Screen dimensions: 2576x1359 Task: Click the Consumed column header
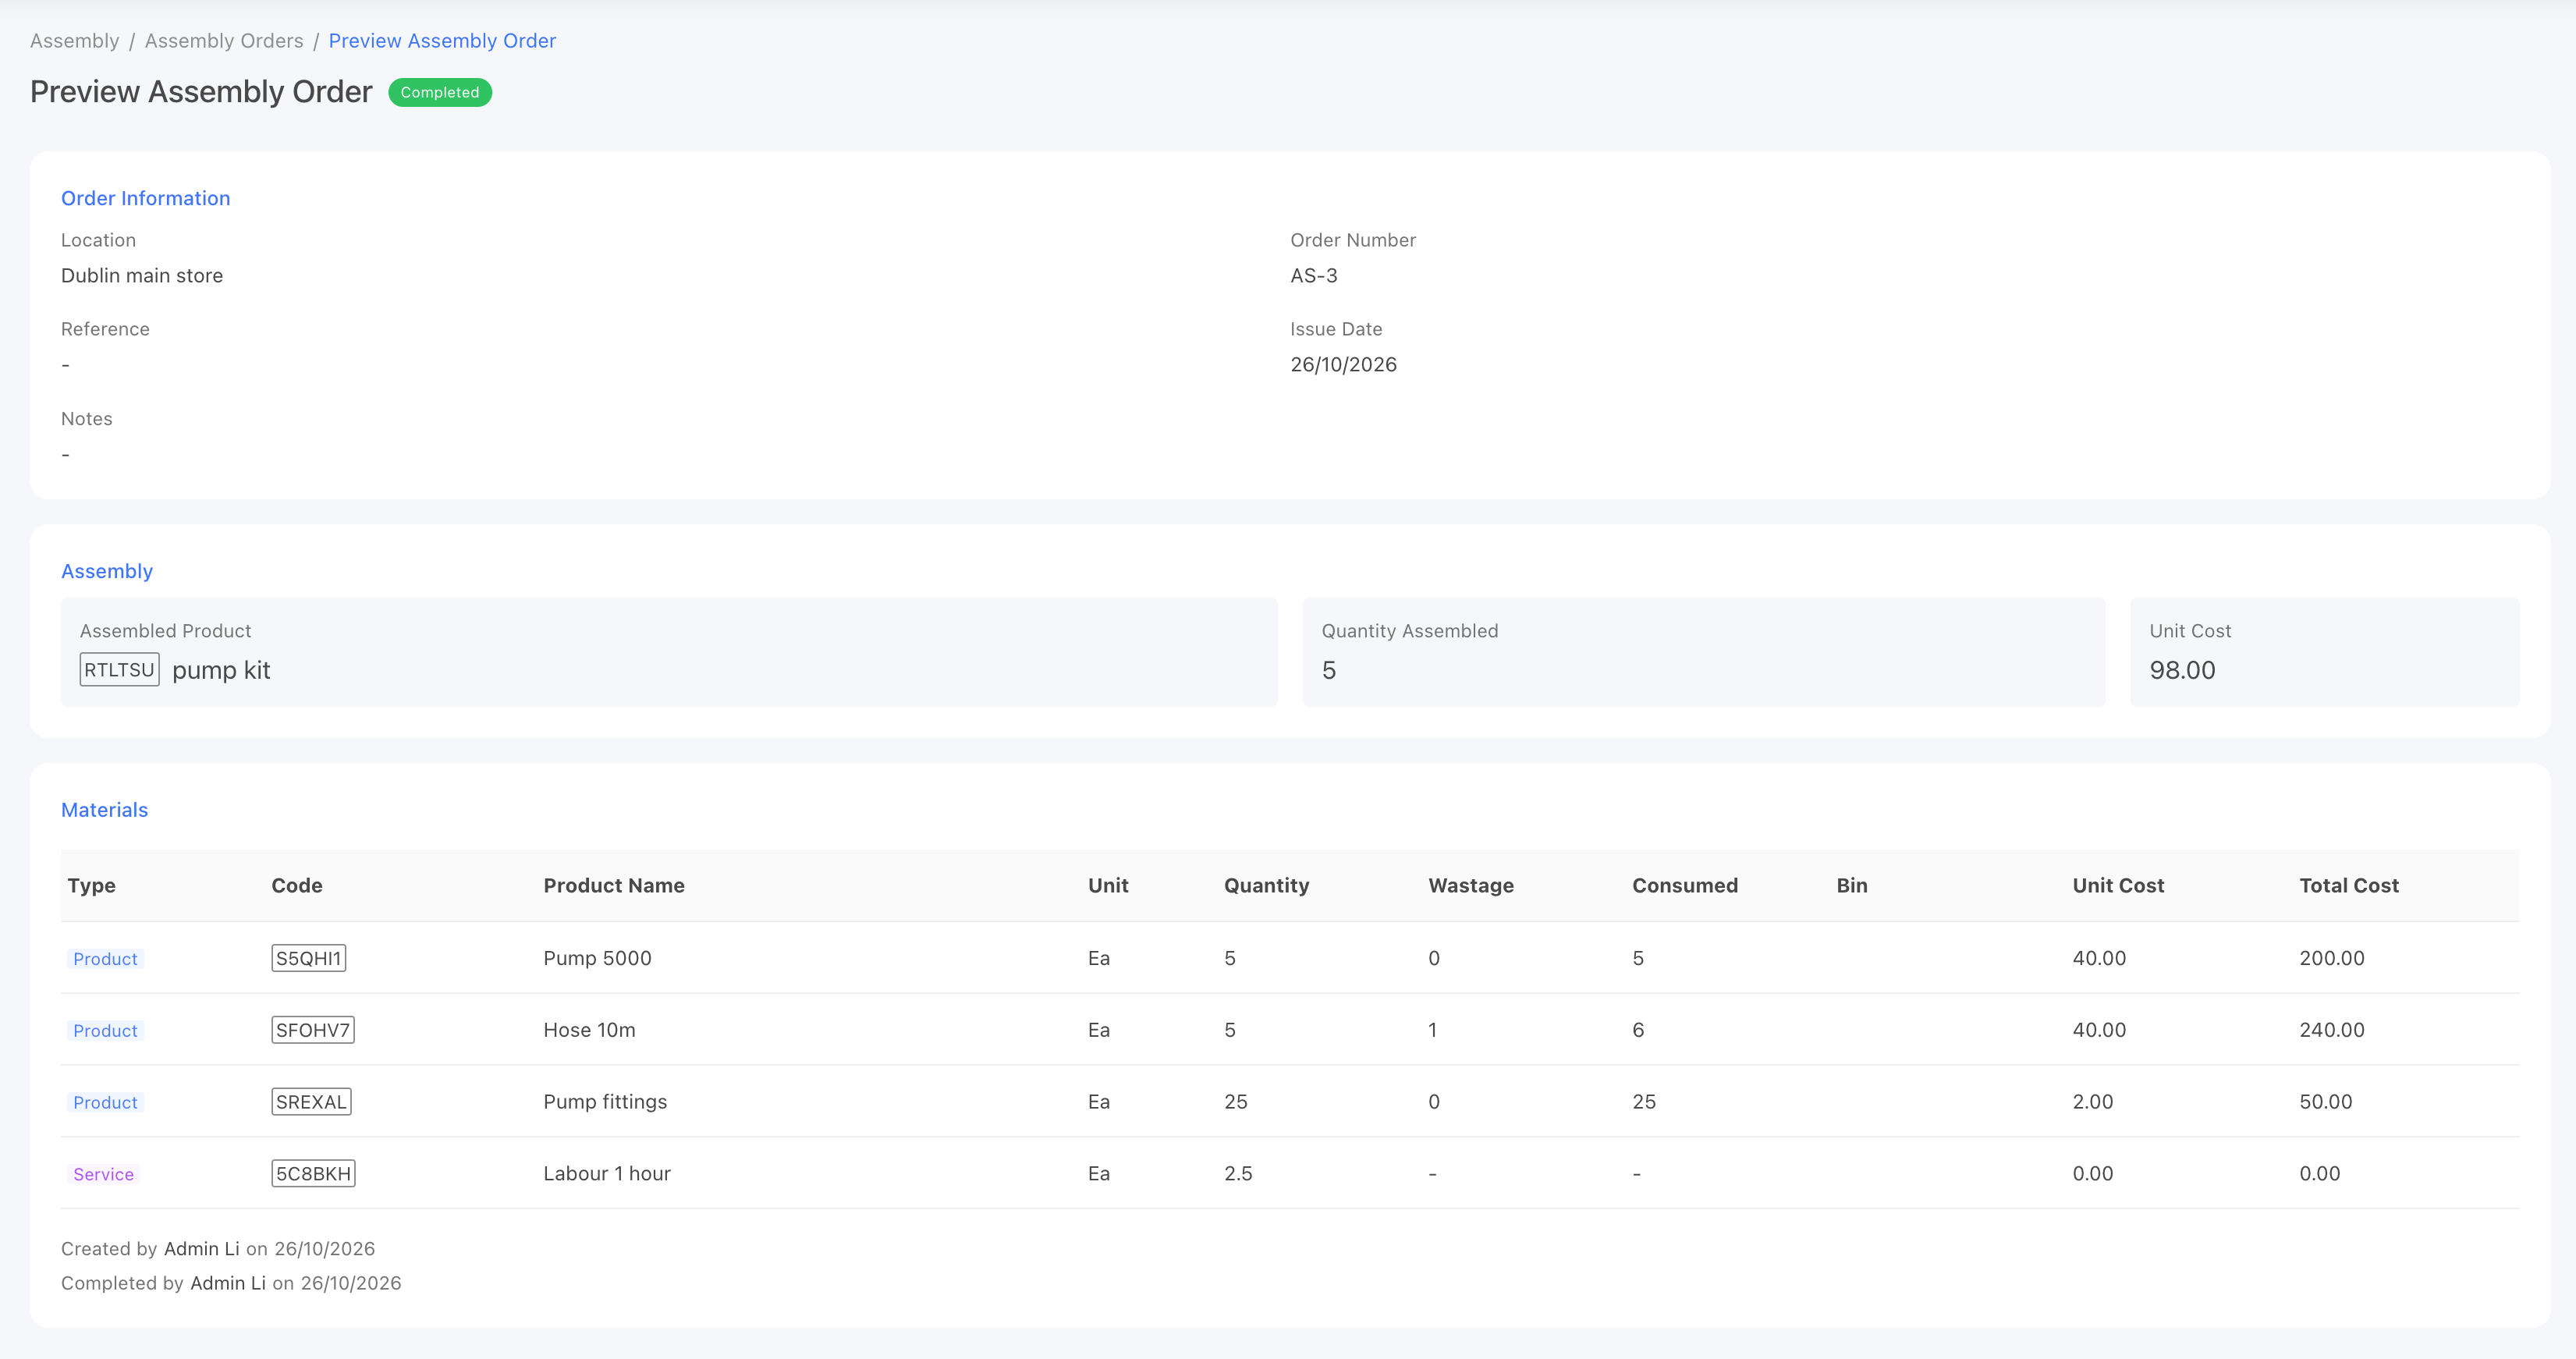1685,886
